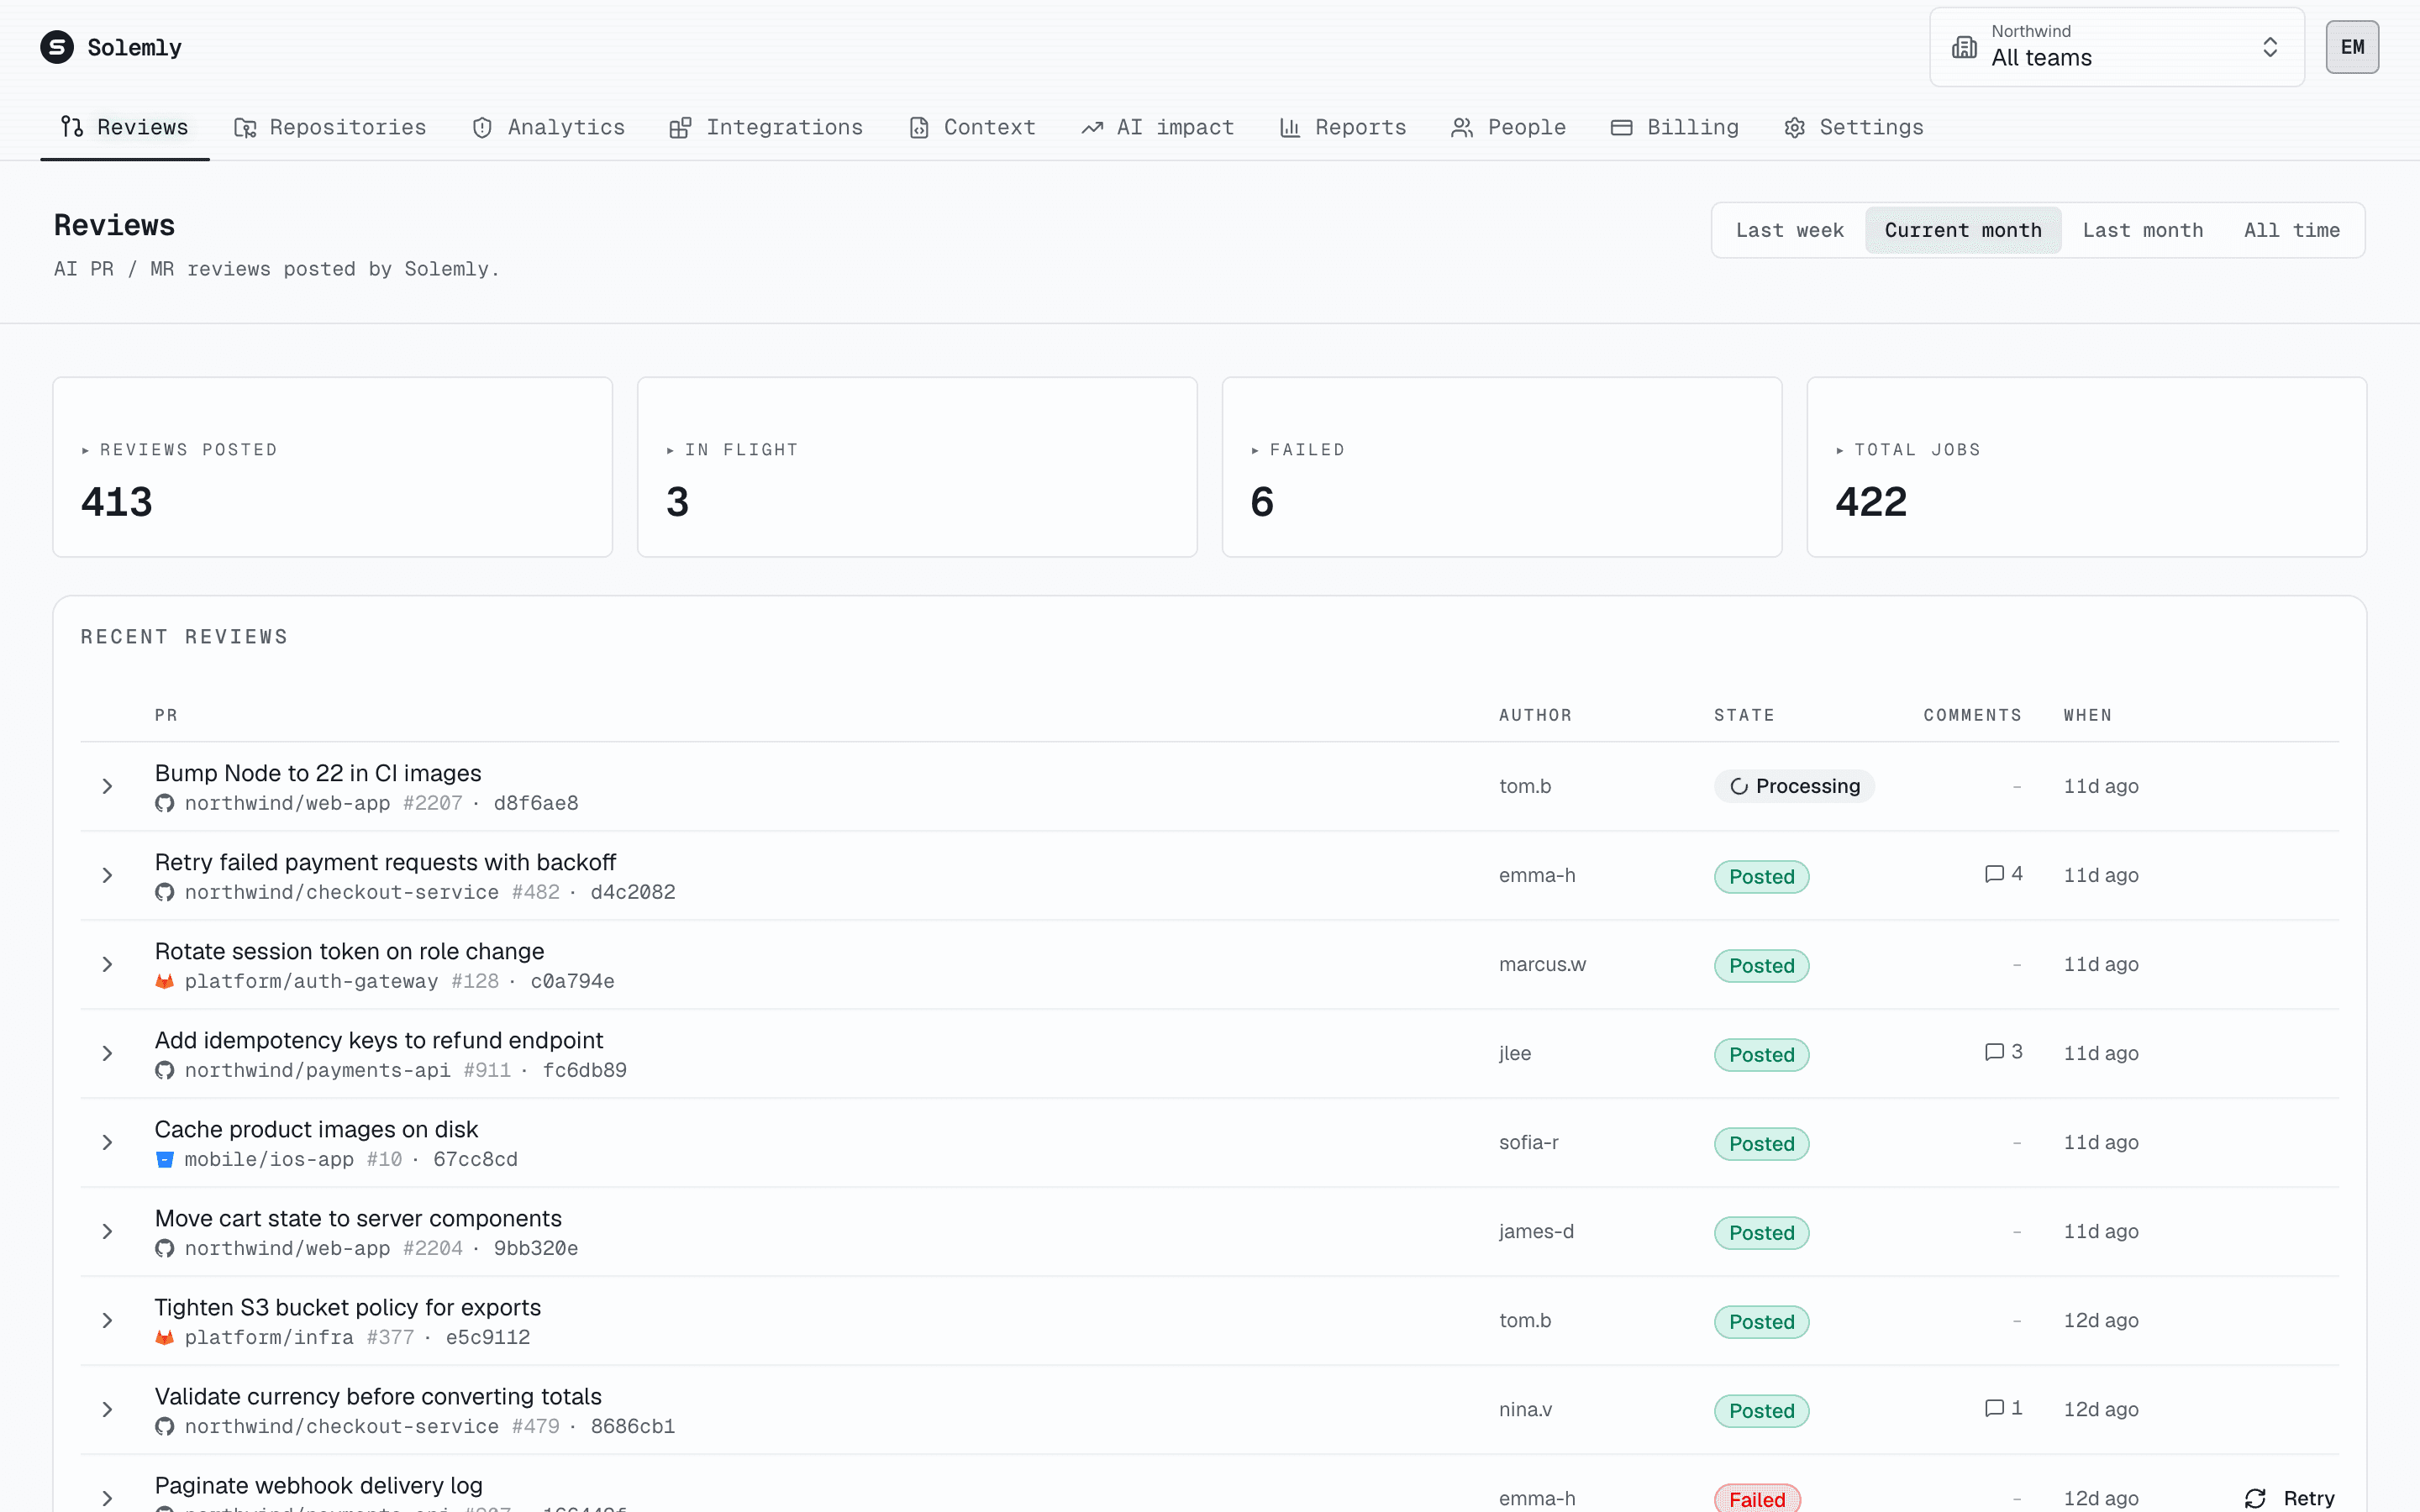Go to the AI impact tab

pyautogui.click(x=1157, y=127)
